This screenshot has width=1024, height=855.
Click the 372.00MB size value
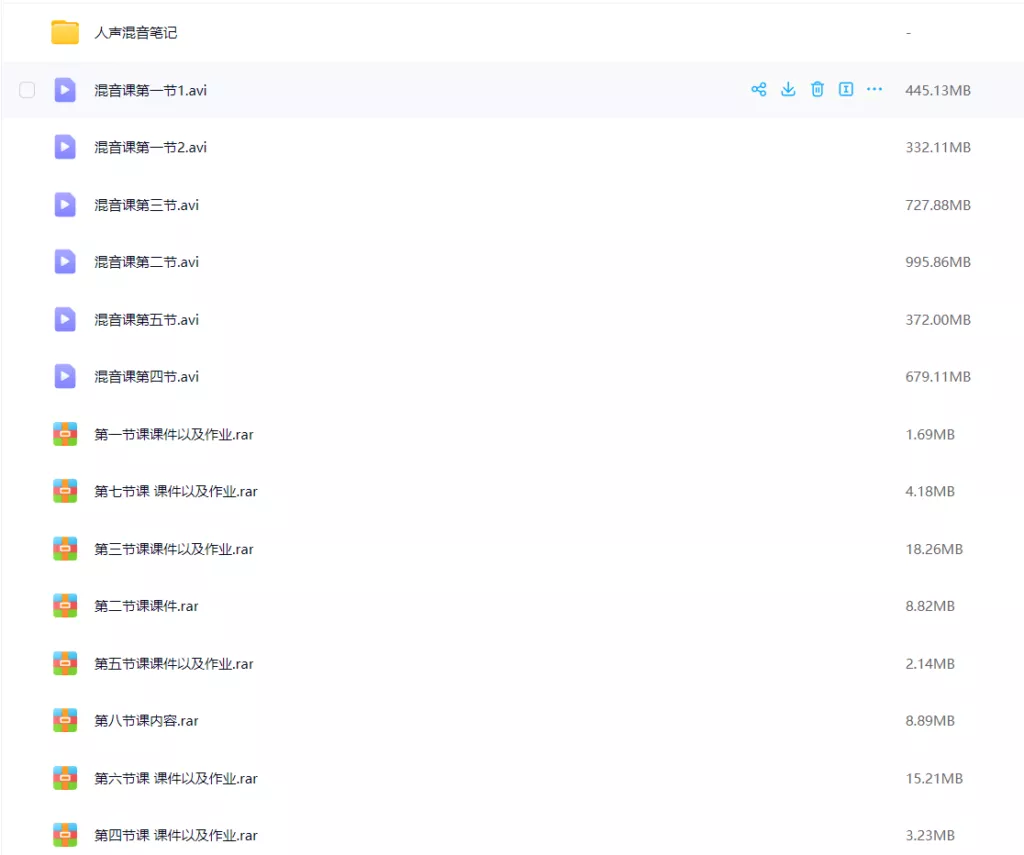938,319
